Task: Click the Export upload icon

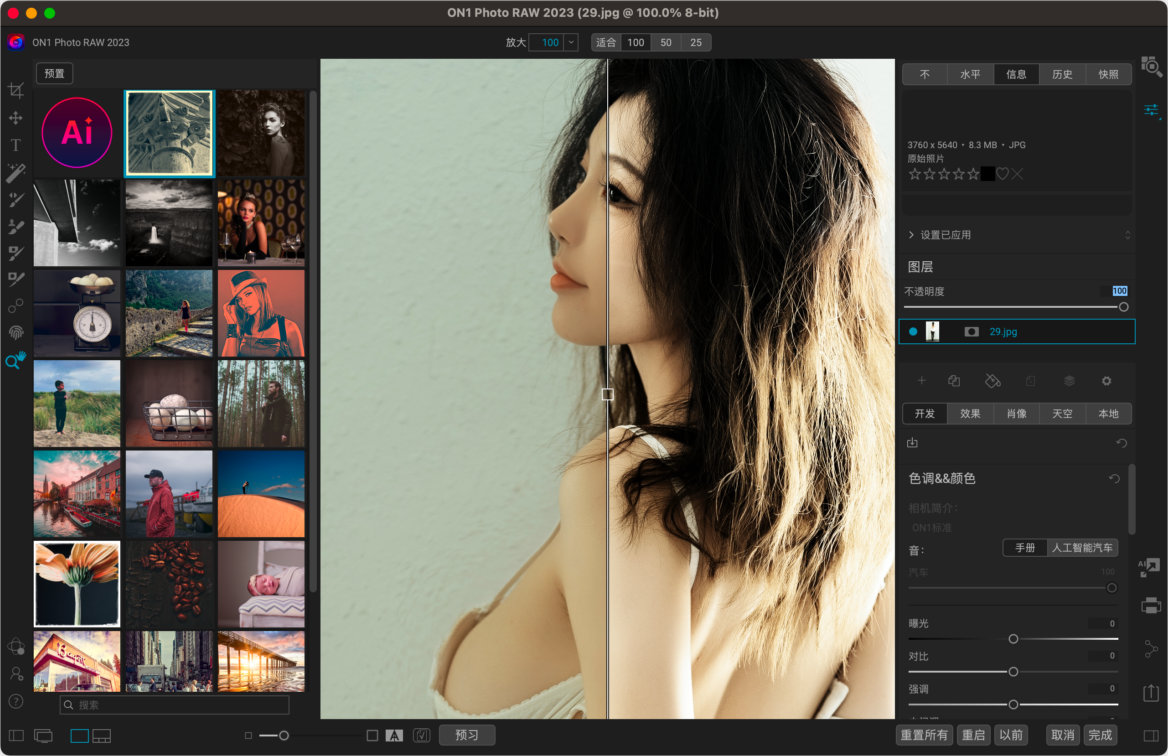Action: coord(1151,693)
